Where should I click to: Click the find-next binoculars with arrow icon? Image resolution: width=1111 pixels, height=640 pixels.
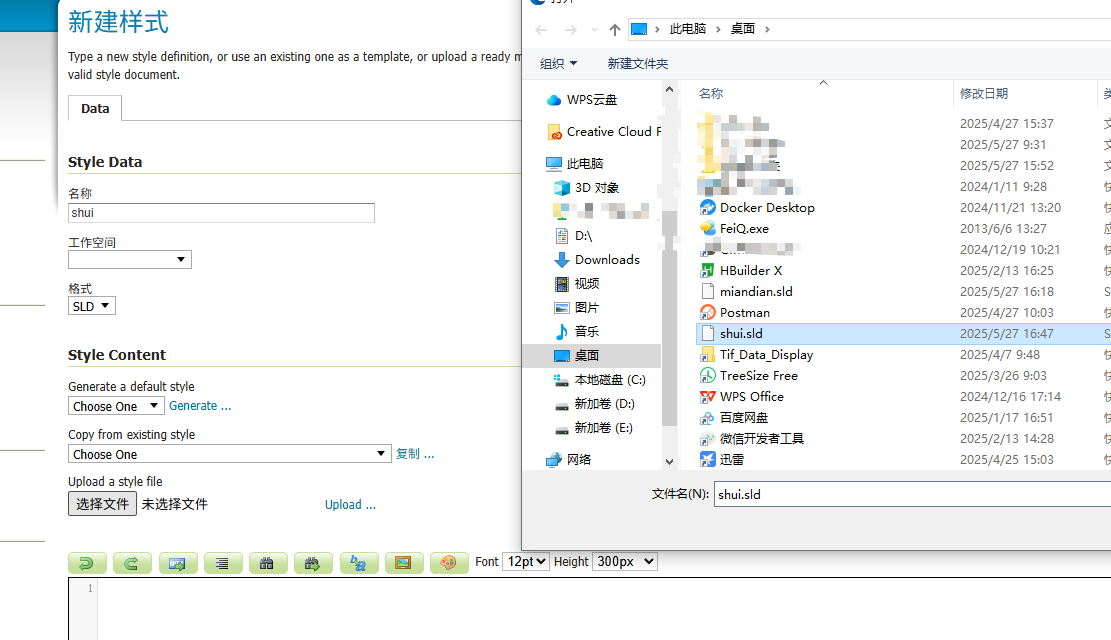313,563
